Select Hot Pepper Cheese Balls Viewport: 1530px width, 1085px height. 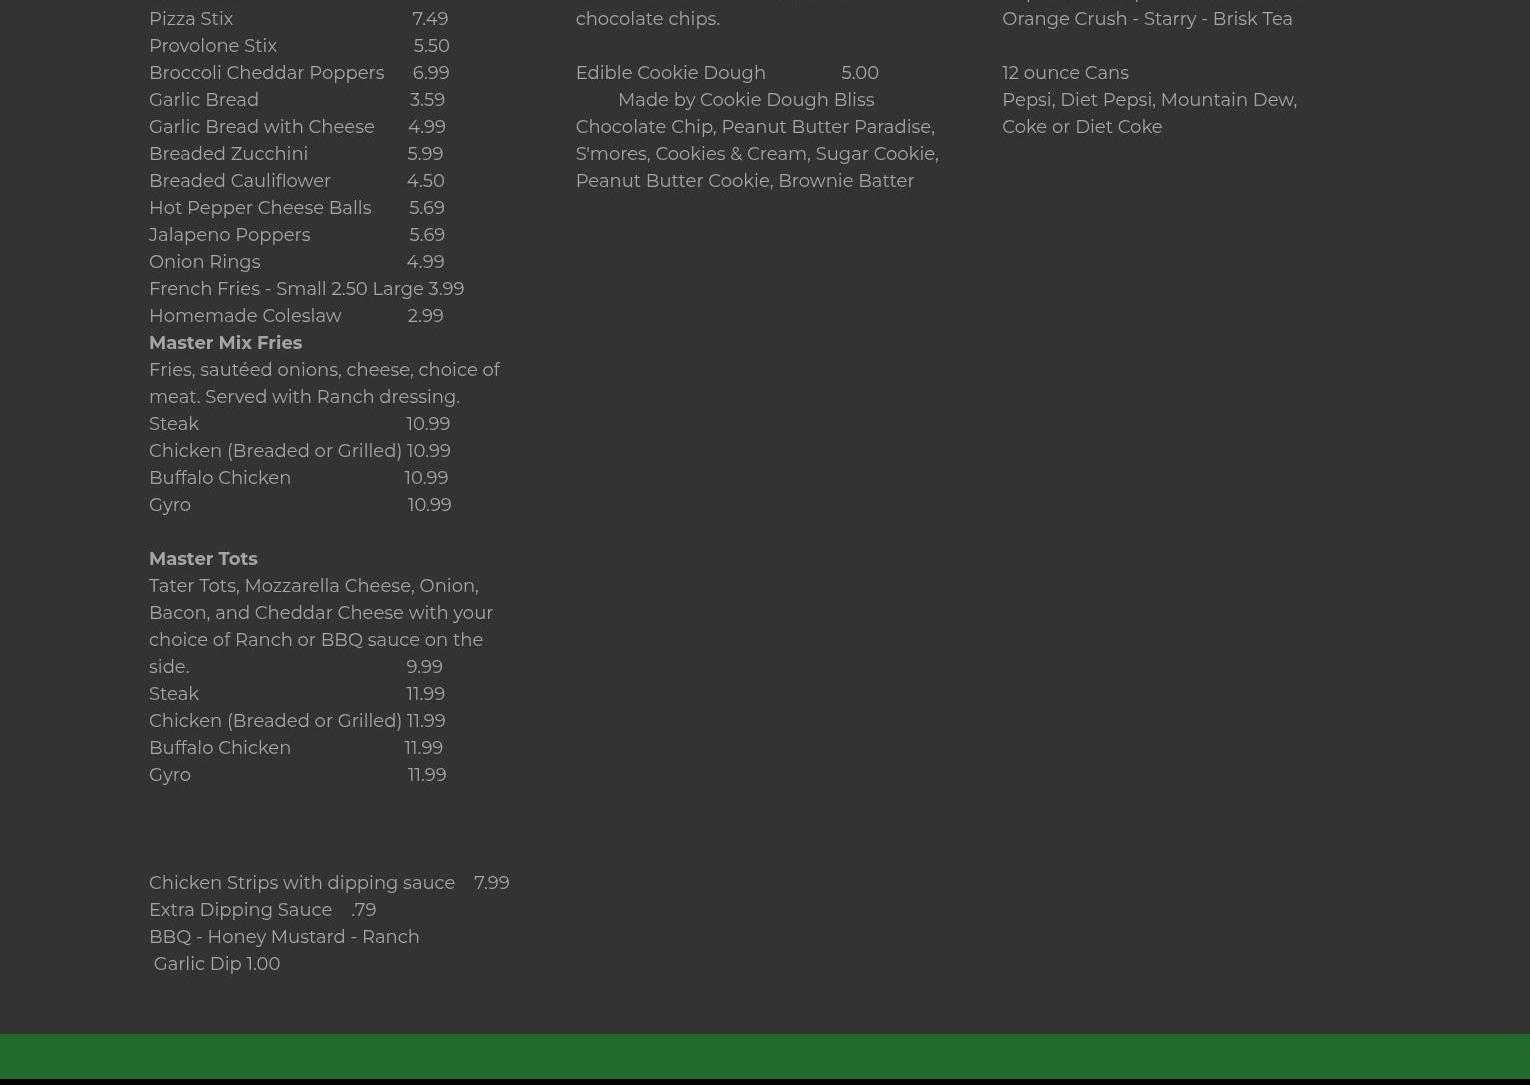coord(260,208)
